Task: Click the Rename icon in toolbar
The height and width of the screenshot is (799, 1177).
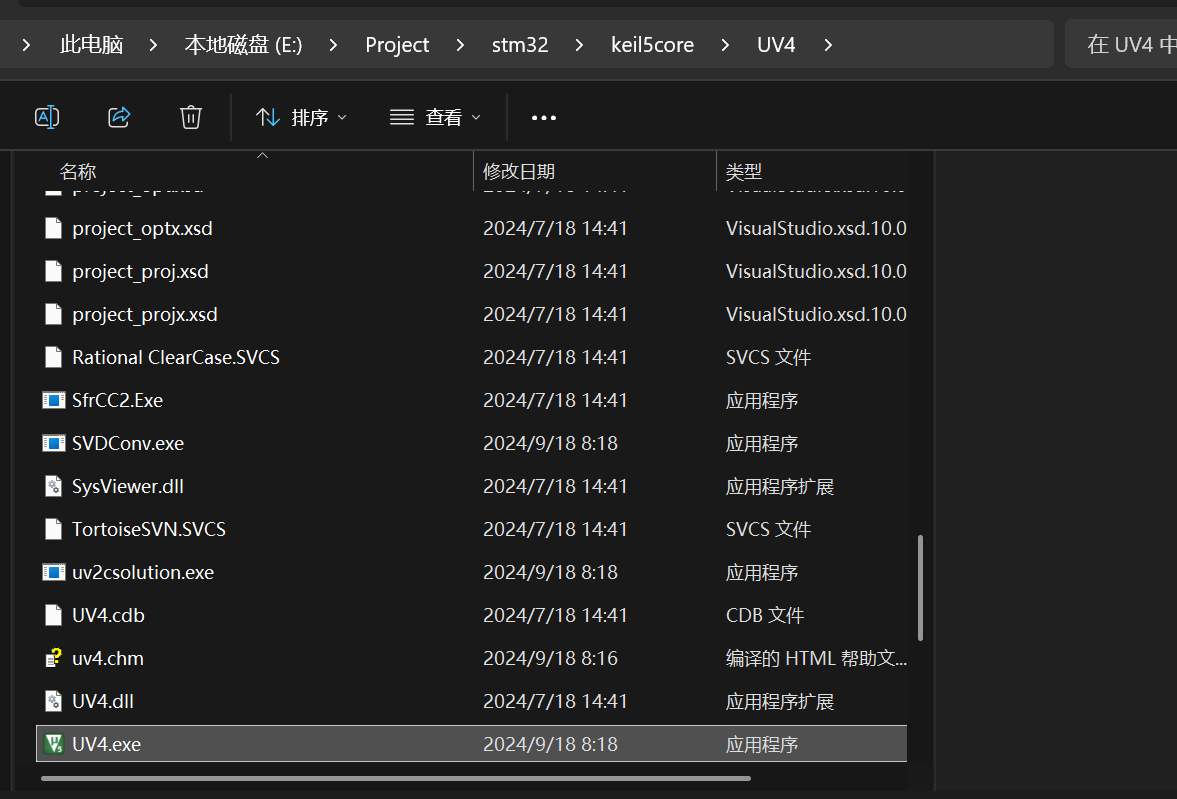Action: pos(47,117)
